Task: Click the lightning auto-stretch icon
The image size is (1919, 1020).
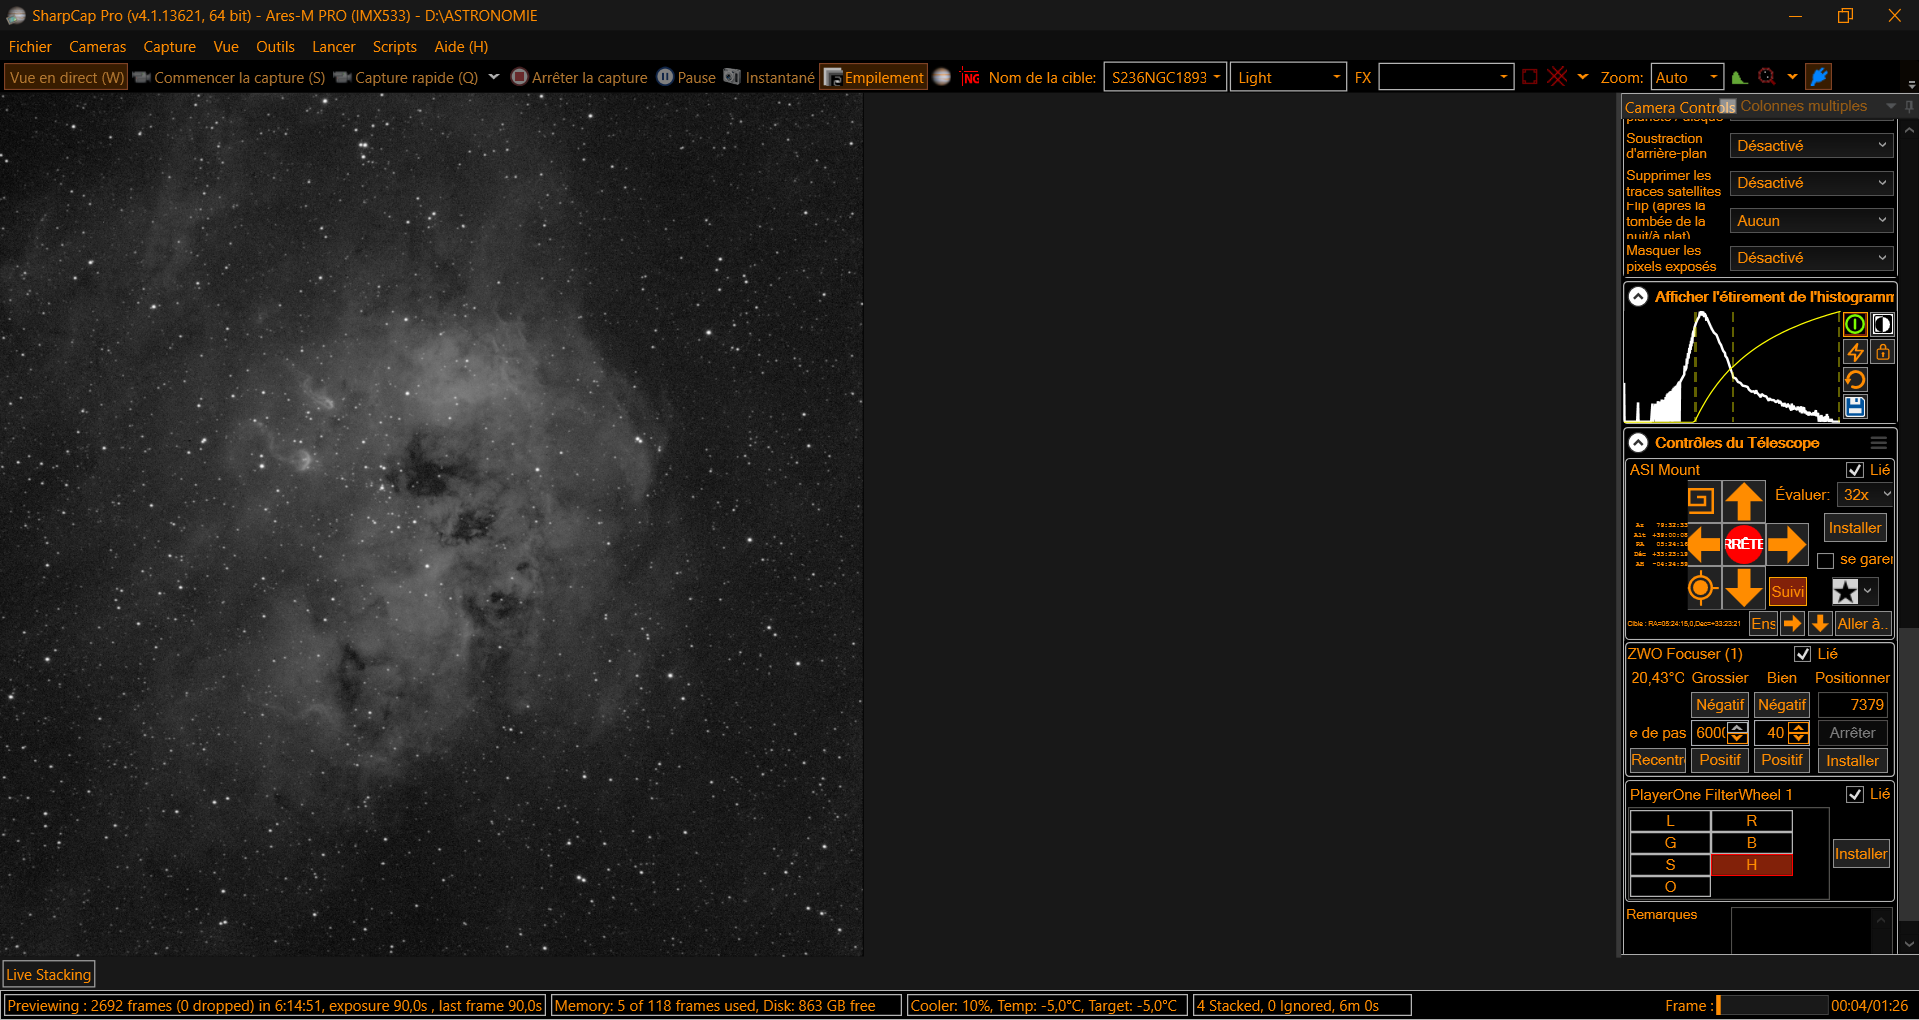Action: click(1855, 352)
